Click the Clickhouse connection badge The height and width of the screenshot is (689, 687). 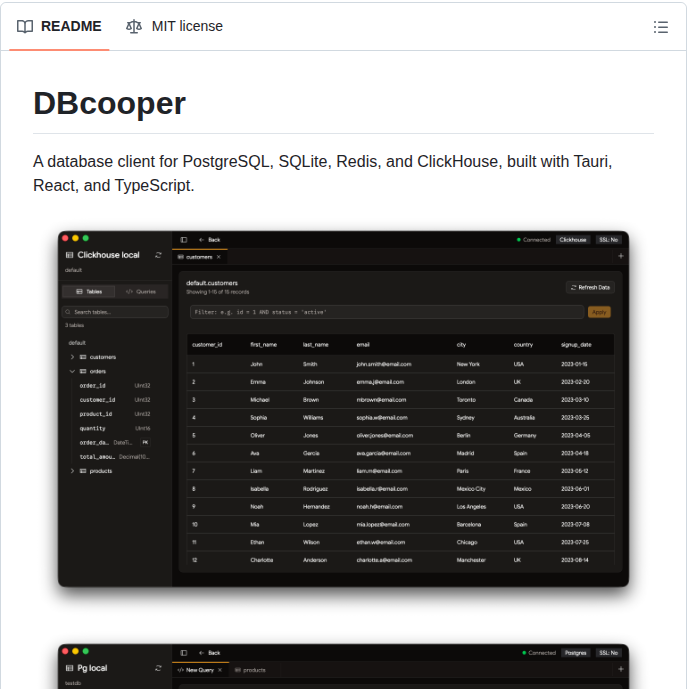point(573,240)
